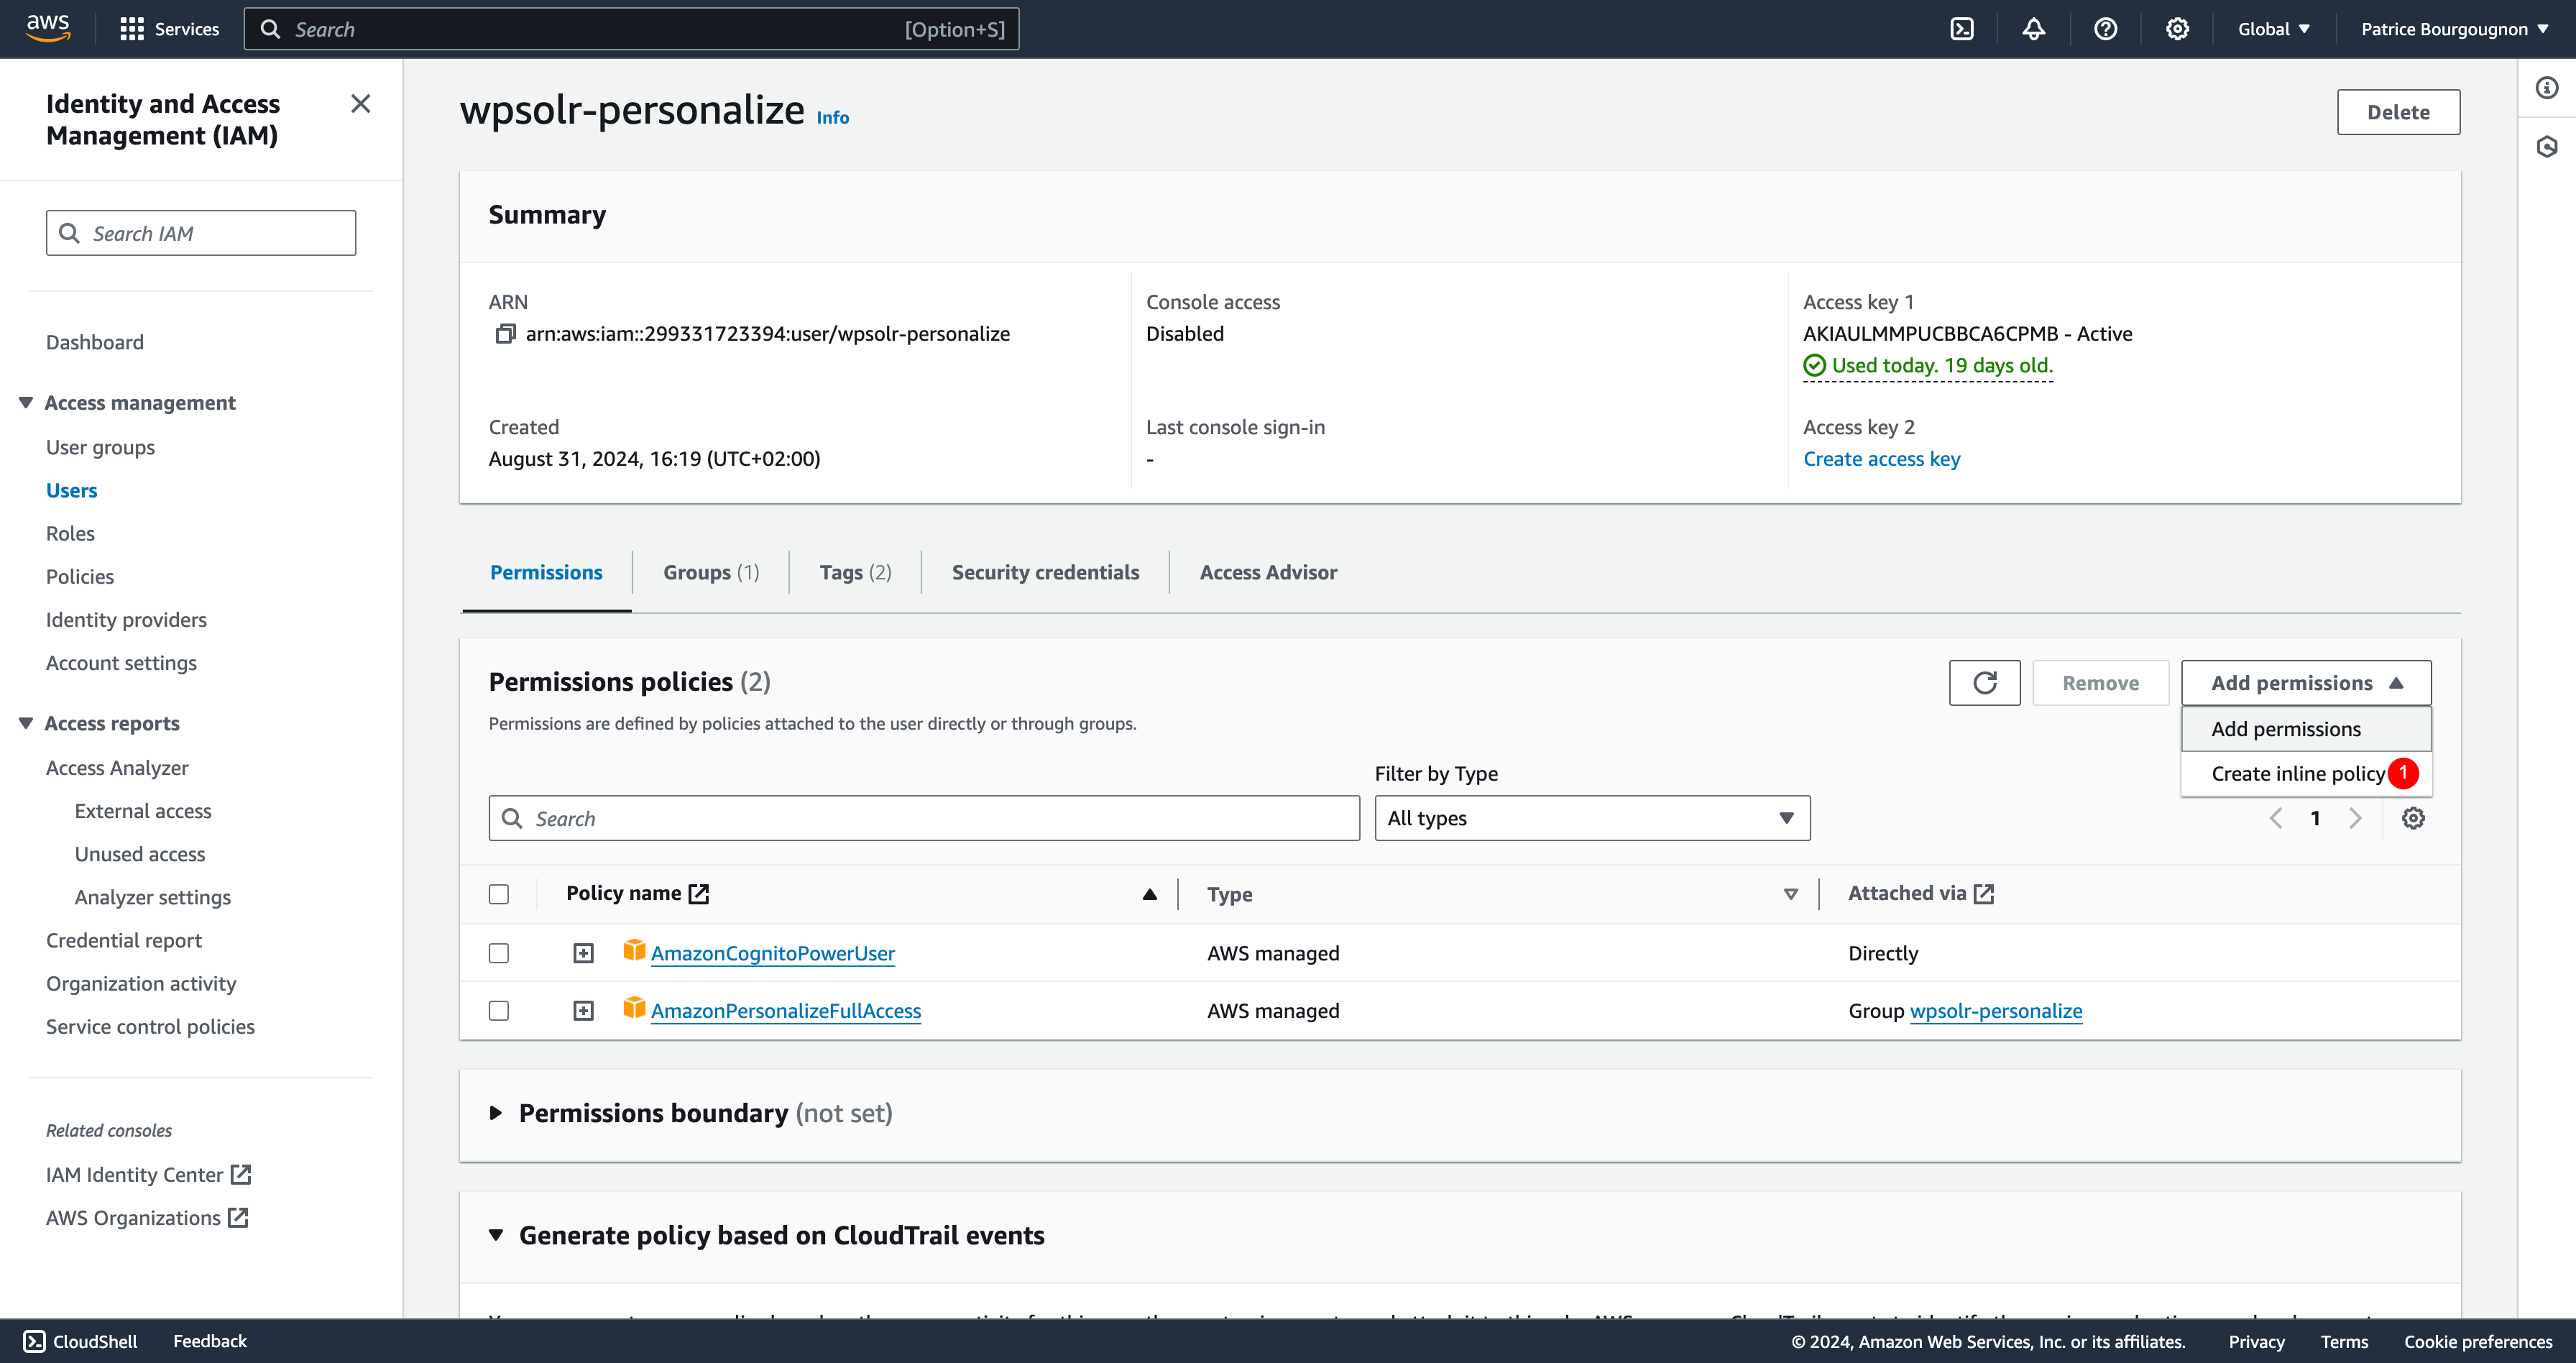The image size is (2576, 1363).
Task: Collapse the Add permissions dropdown button
Action: click(2306, 683)
